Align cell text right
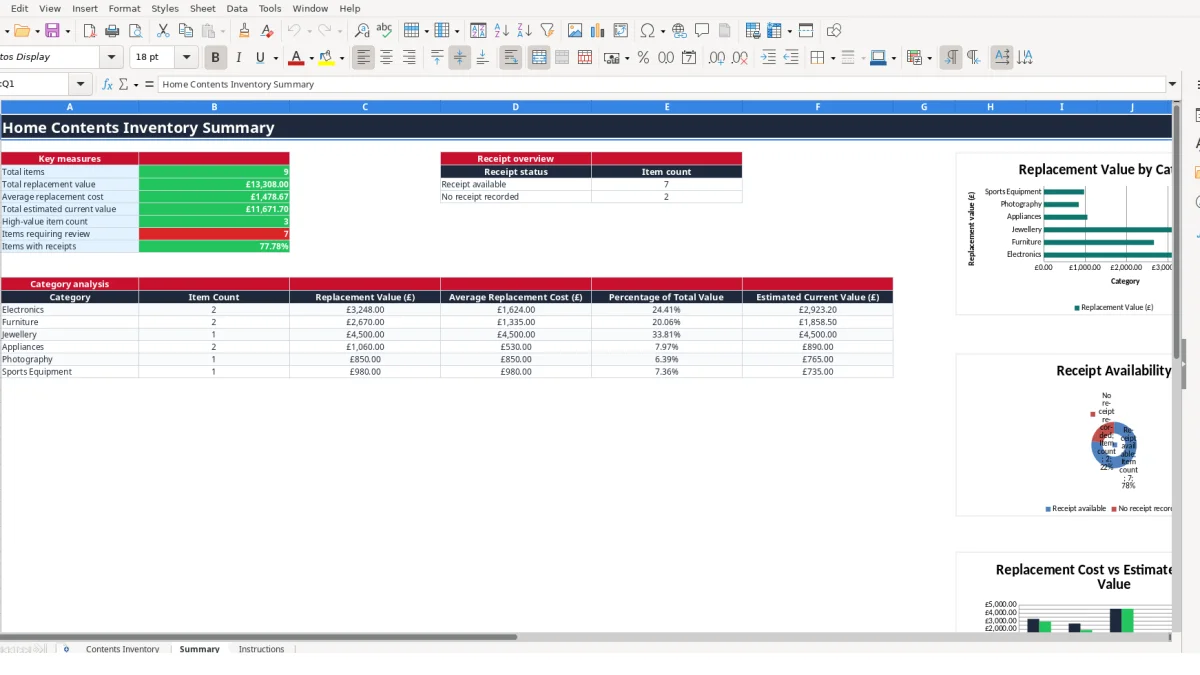The height and width of the screenshot is (675, 1200). [409, 58]
